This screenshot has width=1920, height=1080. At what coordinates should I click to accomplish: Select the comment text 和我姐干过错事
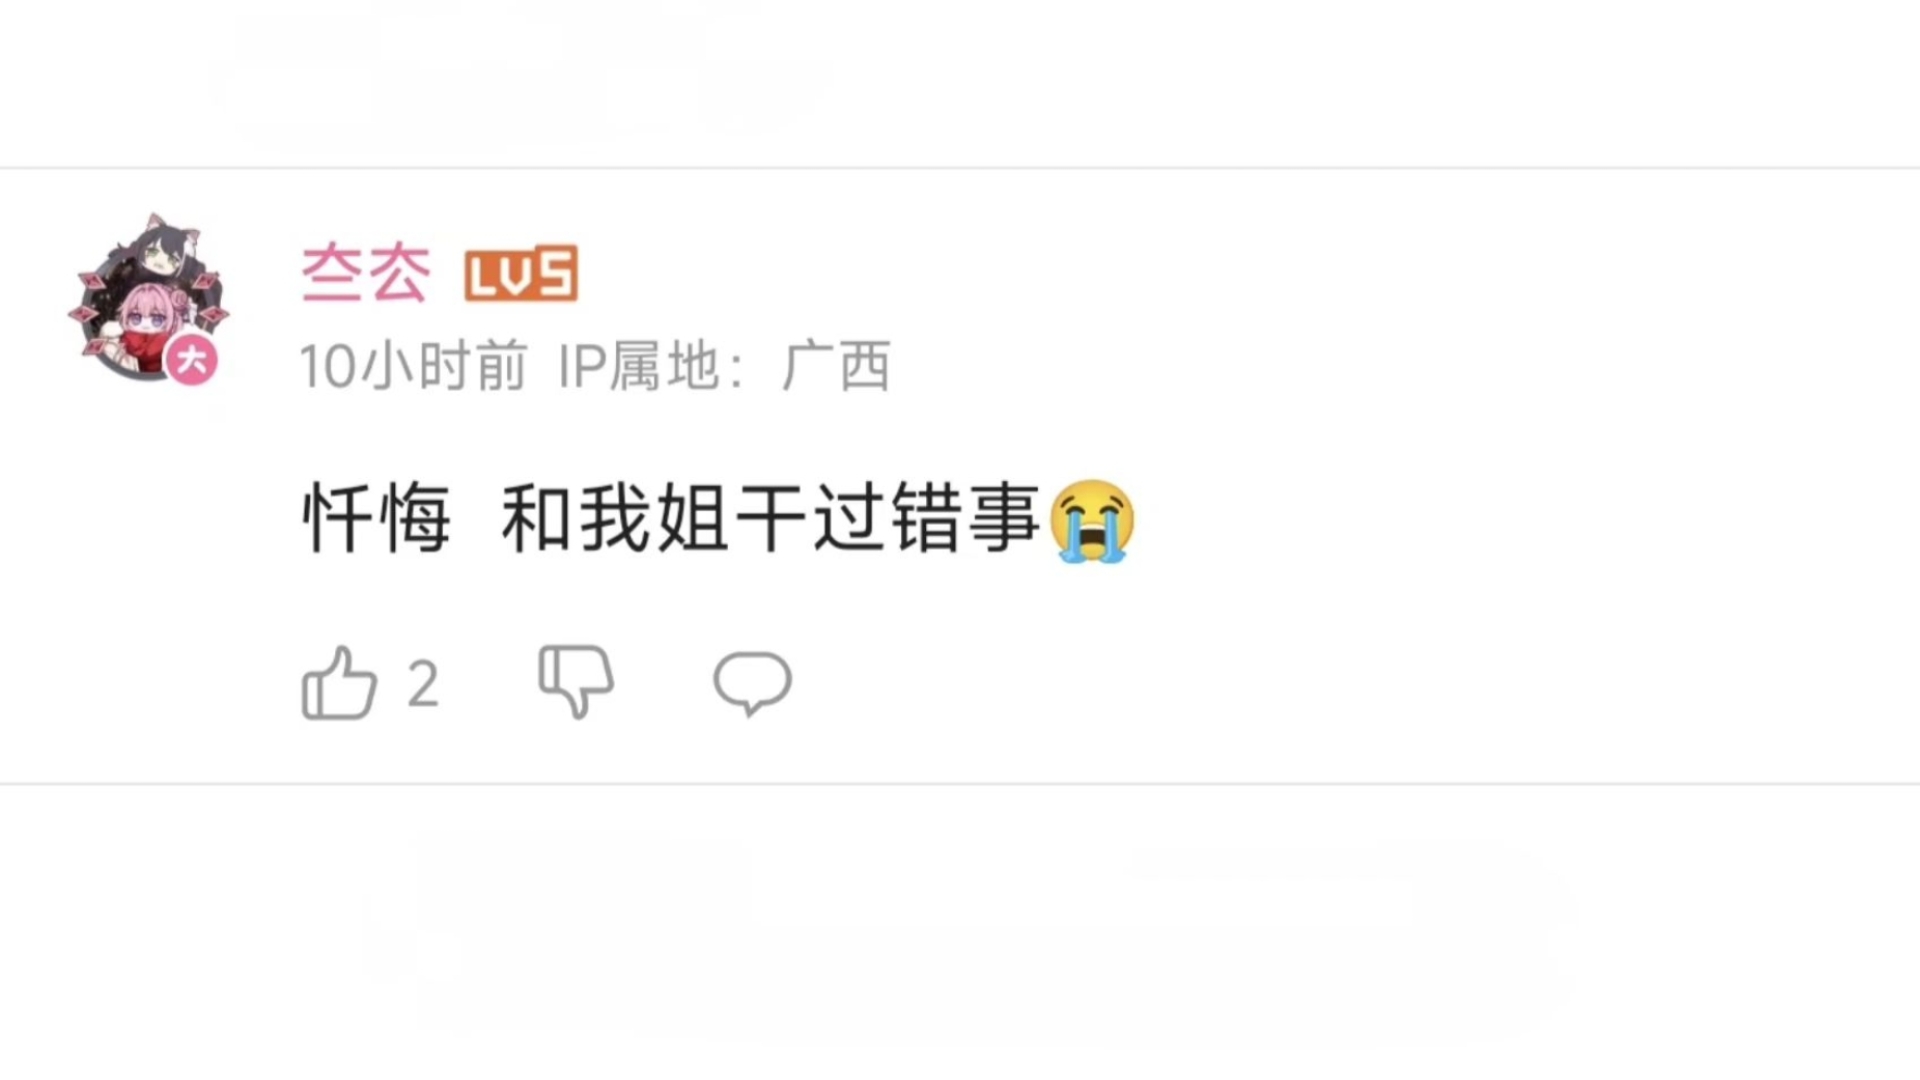[771, 519]
